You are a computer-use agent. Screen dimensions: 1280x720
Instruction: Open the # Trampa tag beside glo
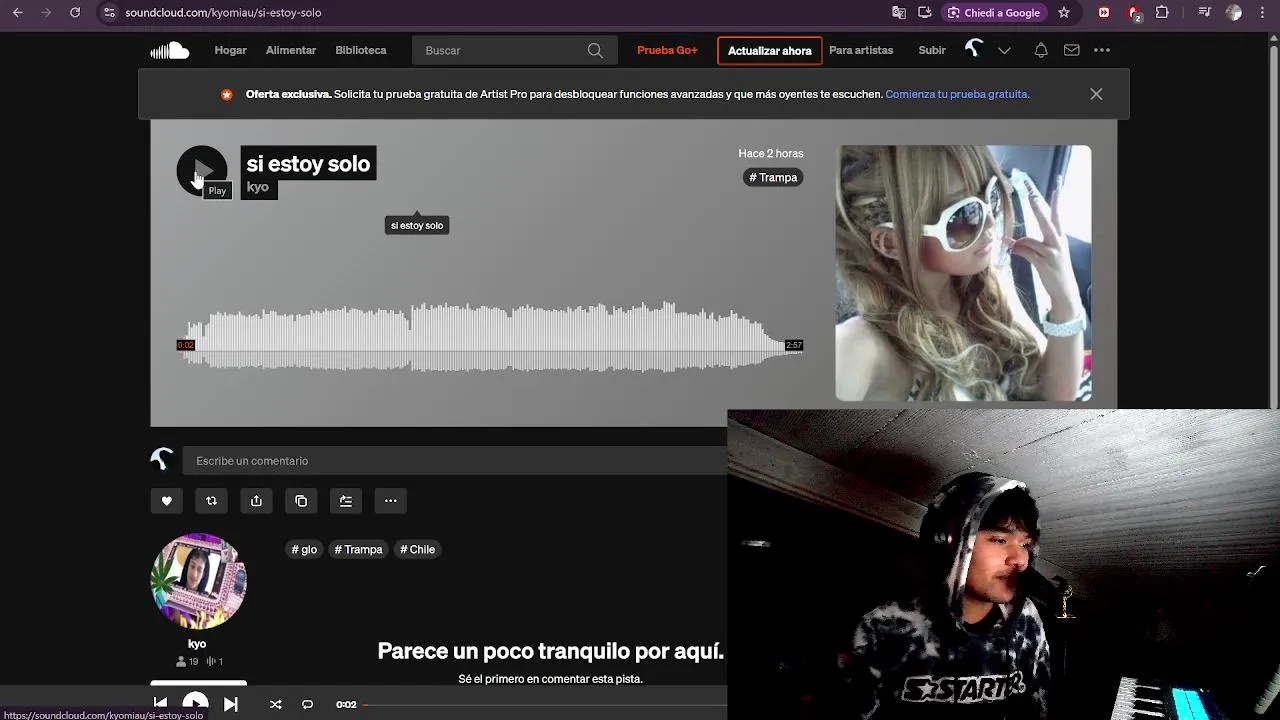(358, 549)
